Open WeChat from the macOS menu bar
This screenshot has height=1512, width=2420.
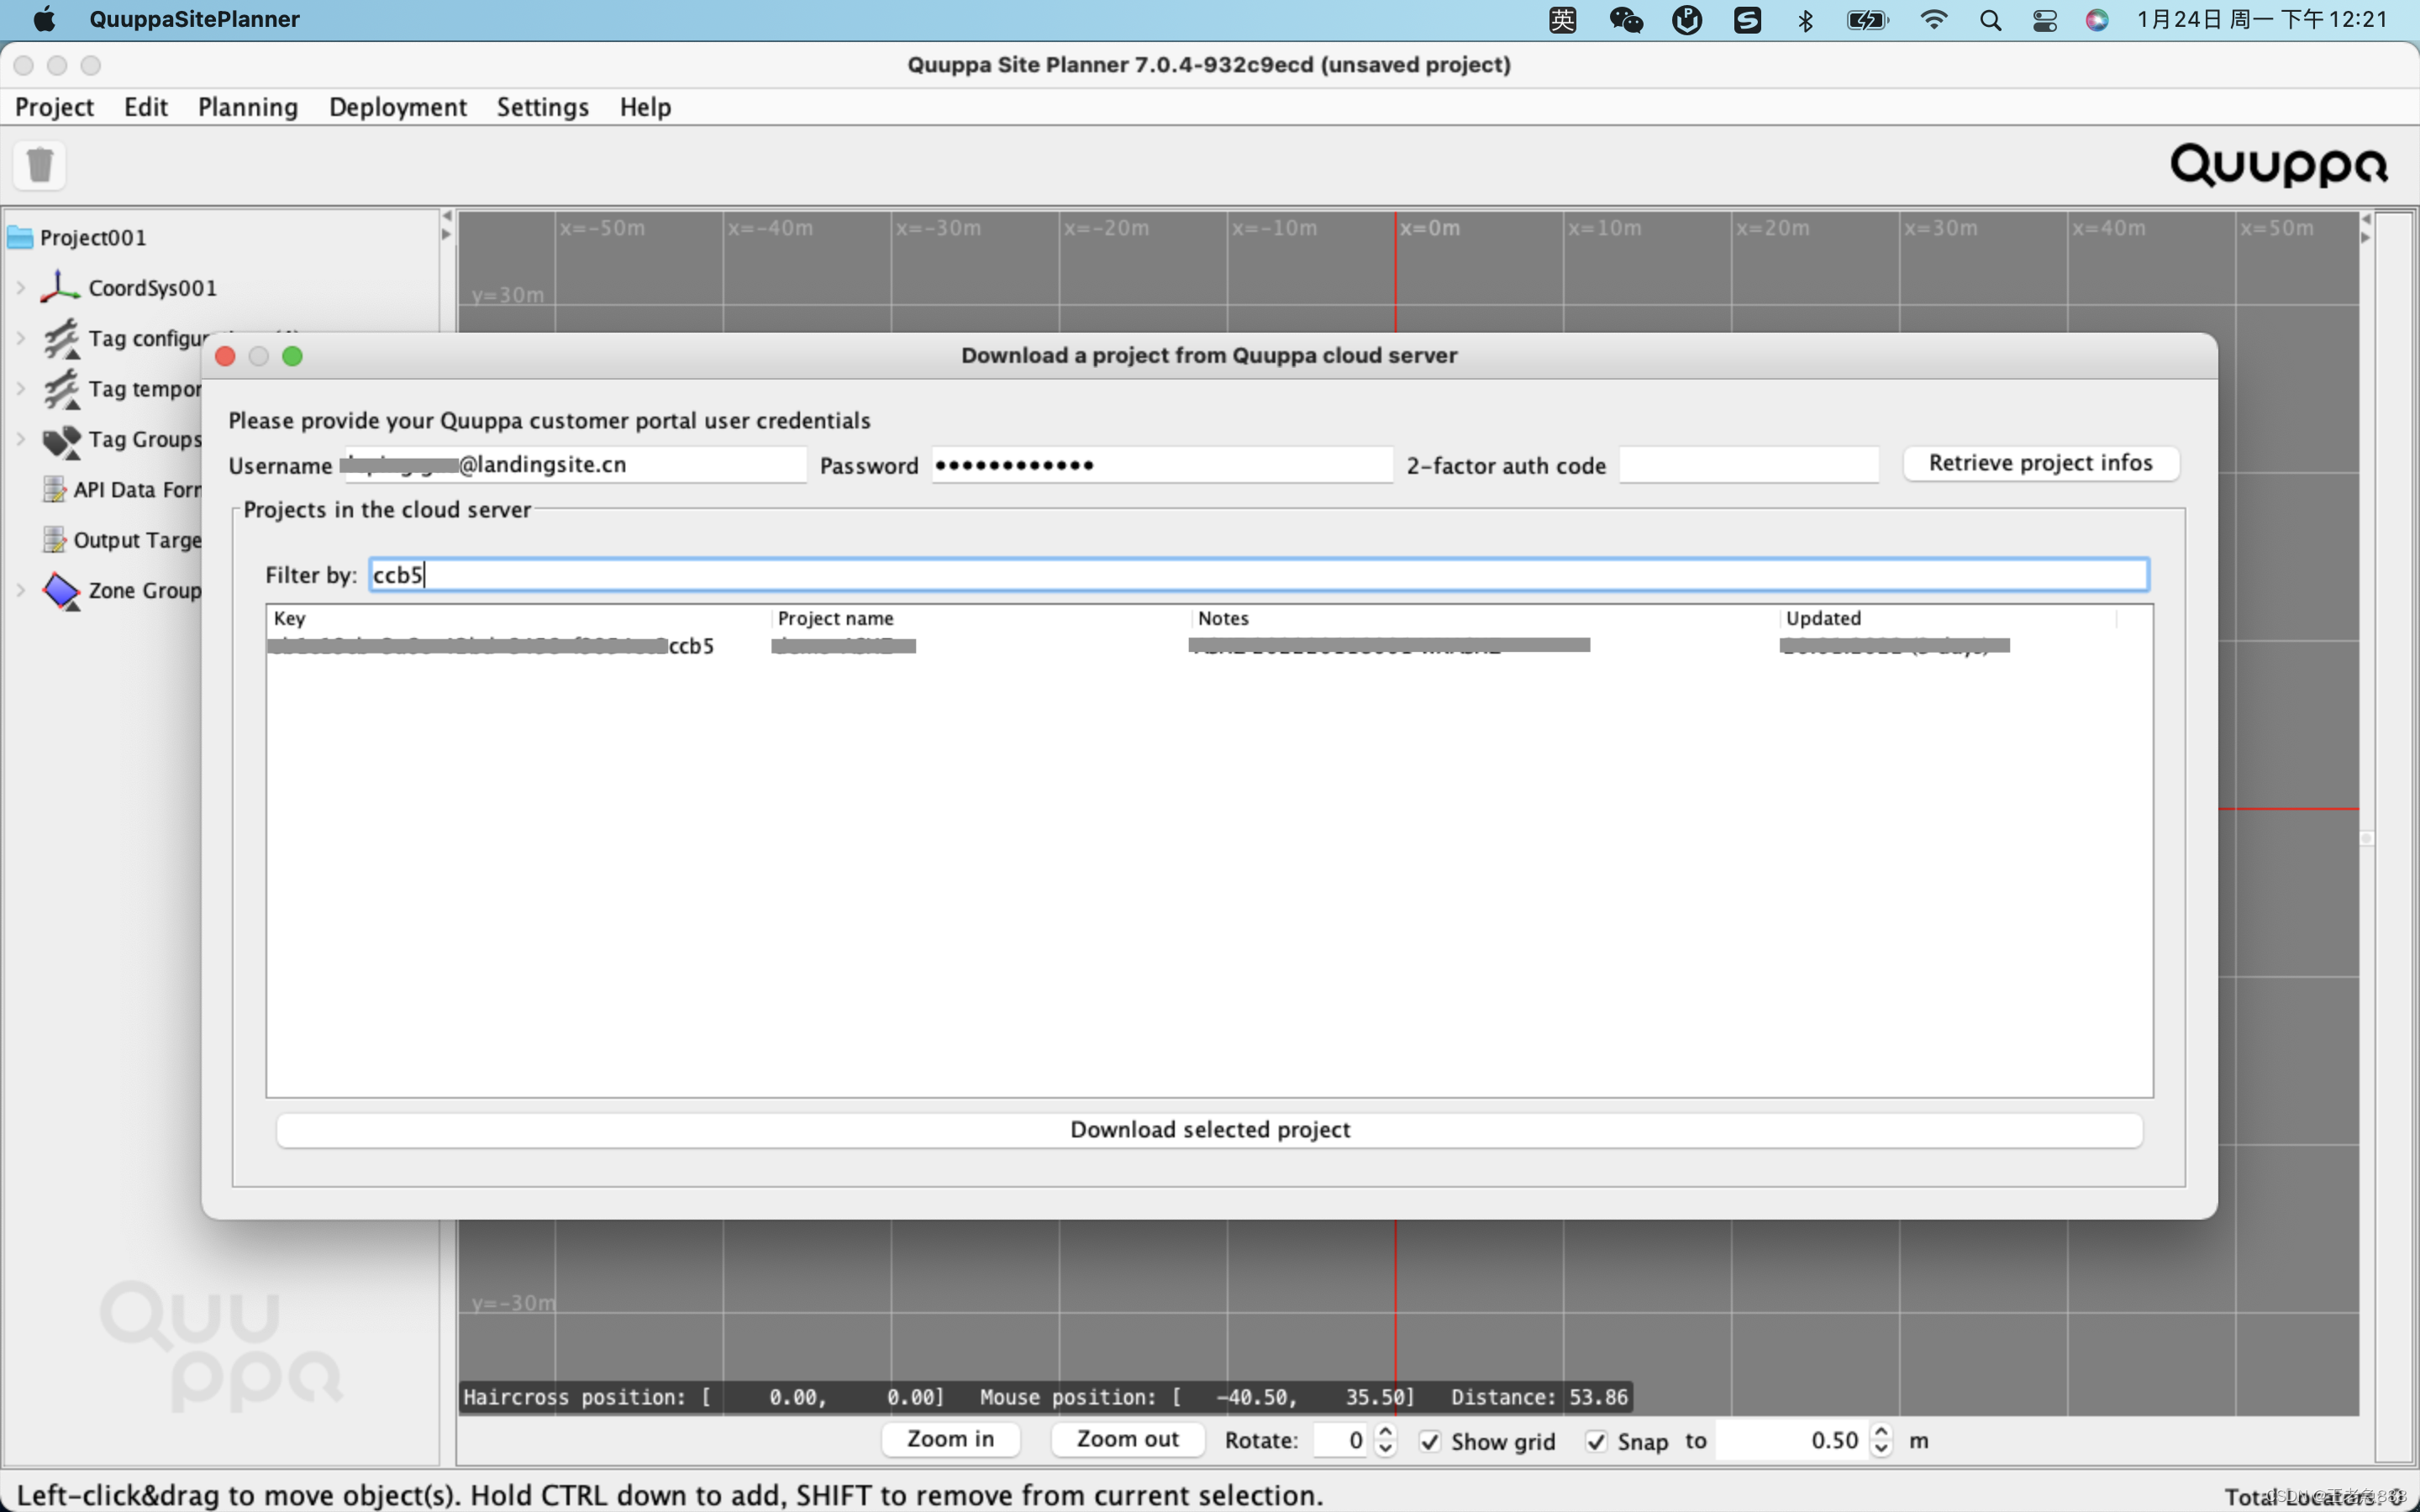1626,20
